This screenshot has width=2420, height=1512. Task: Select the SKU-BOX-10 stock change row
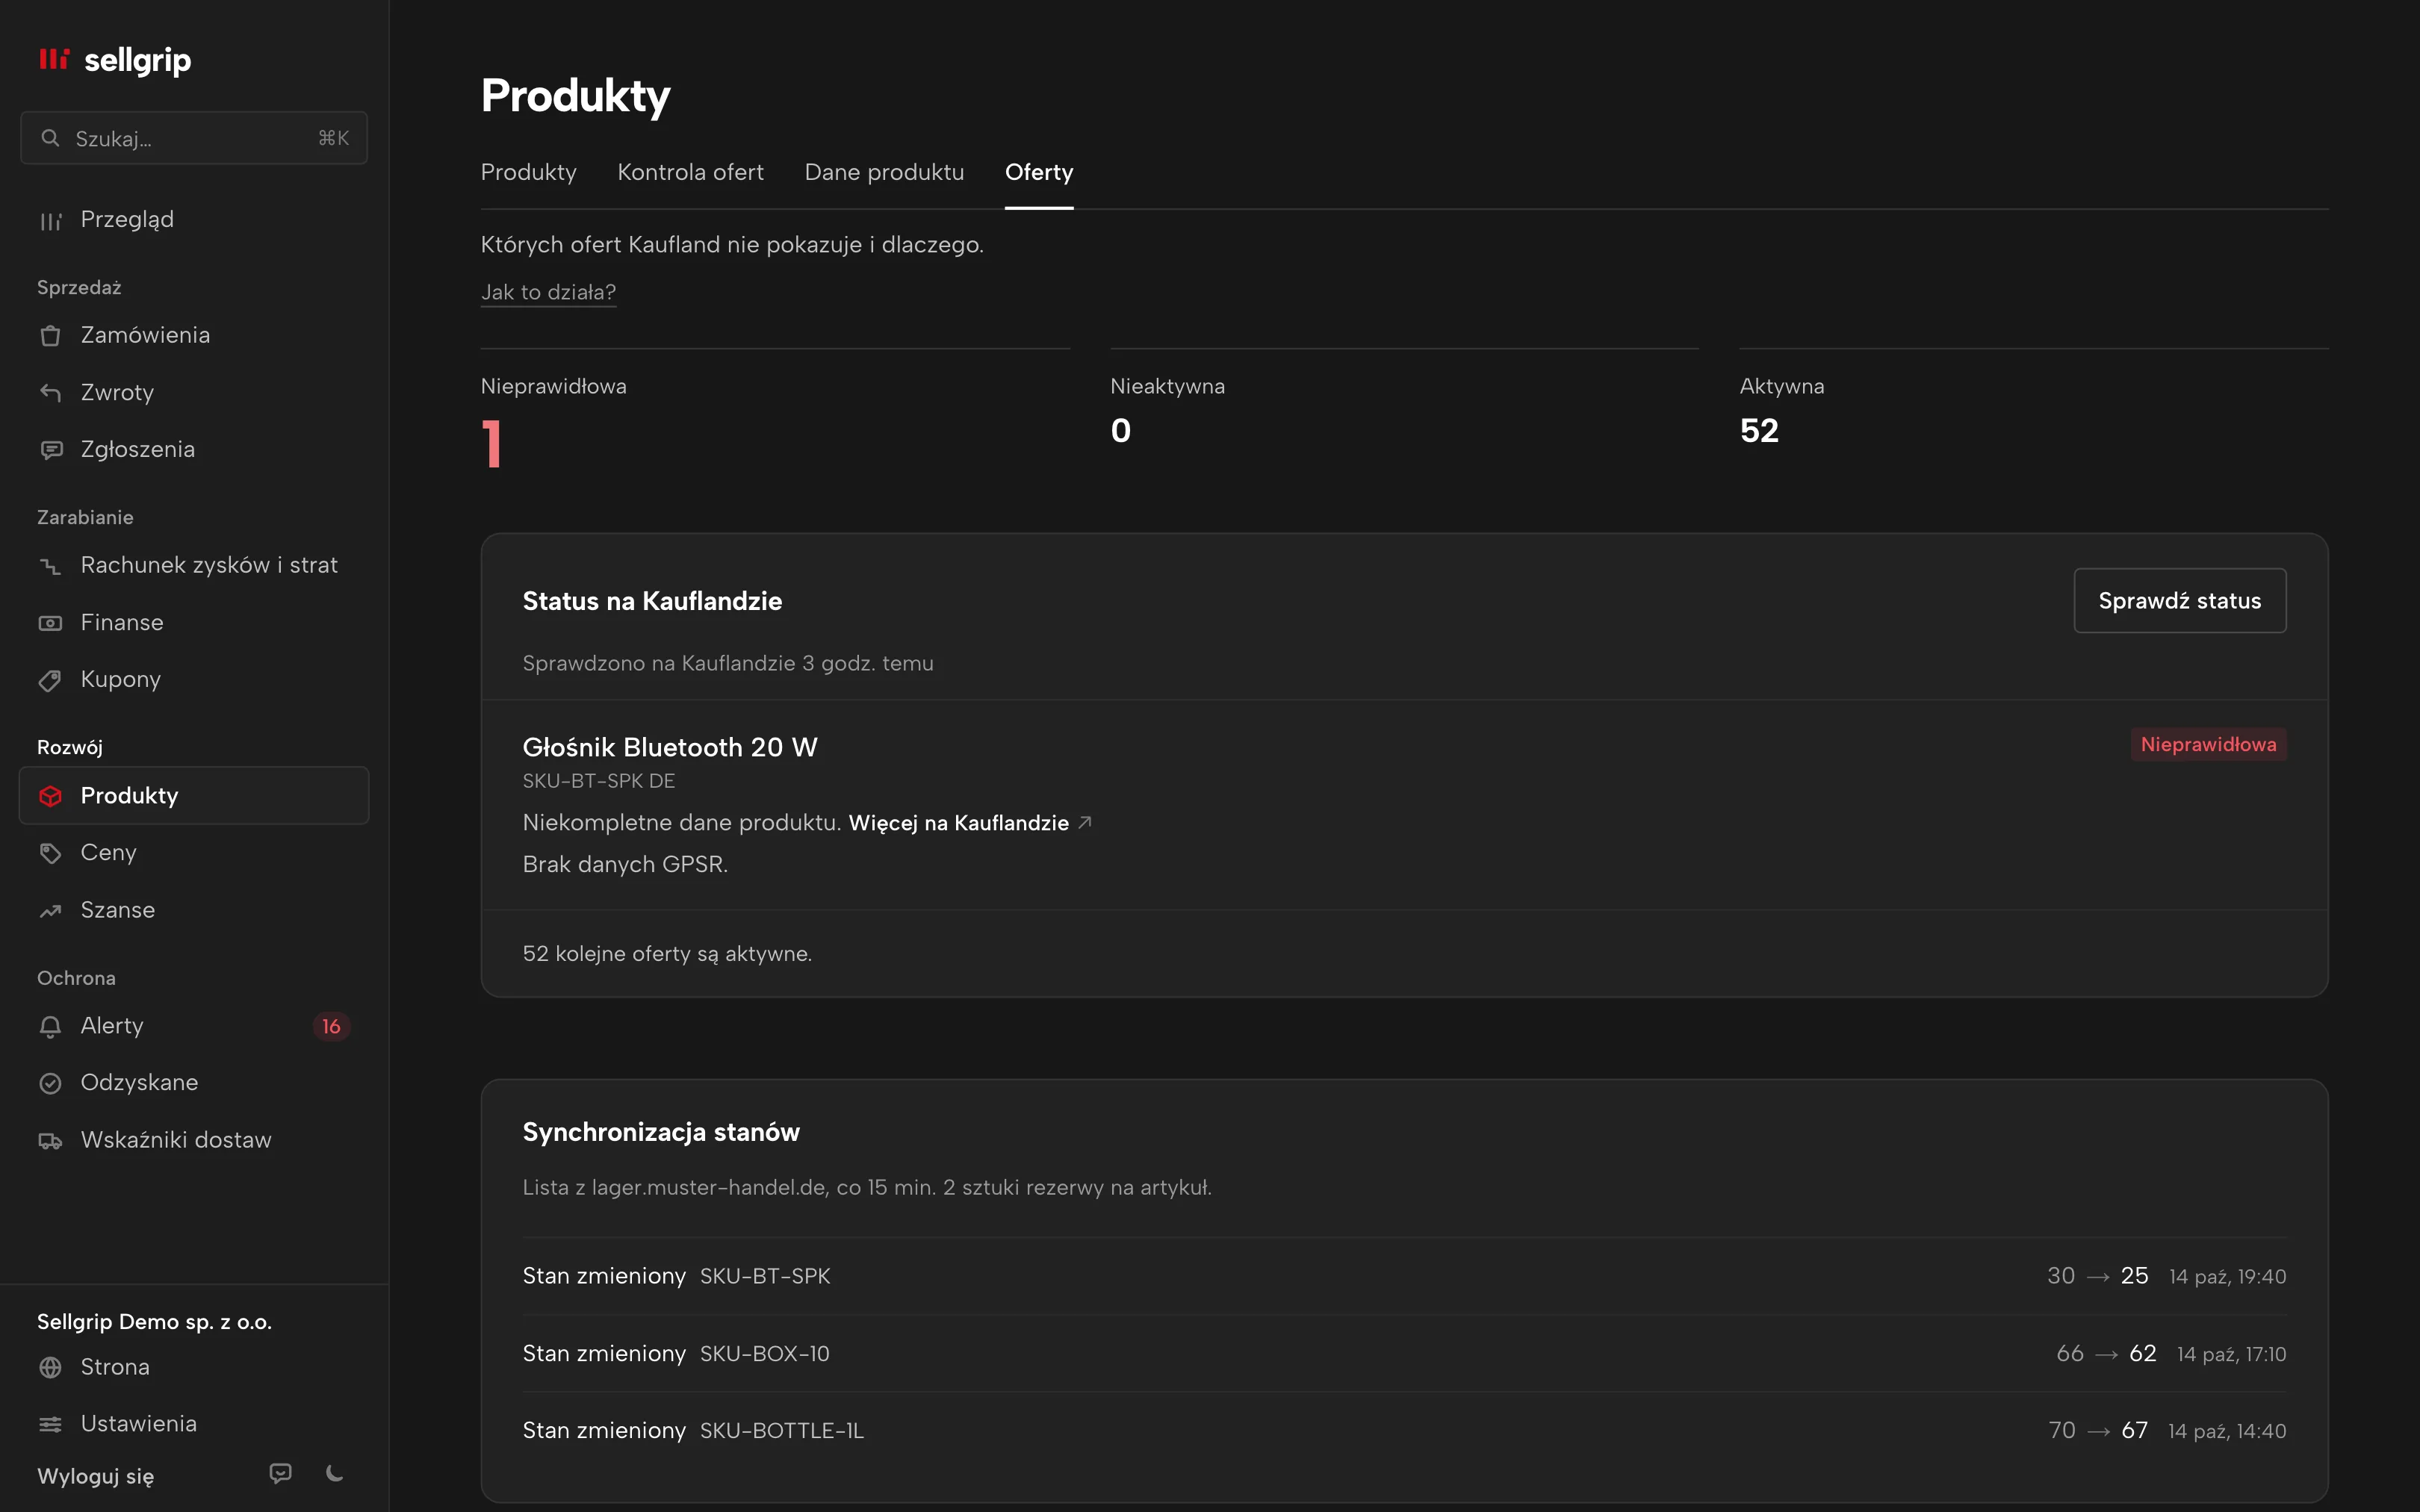pyautogui.click(x=1404, y=1353)
